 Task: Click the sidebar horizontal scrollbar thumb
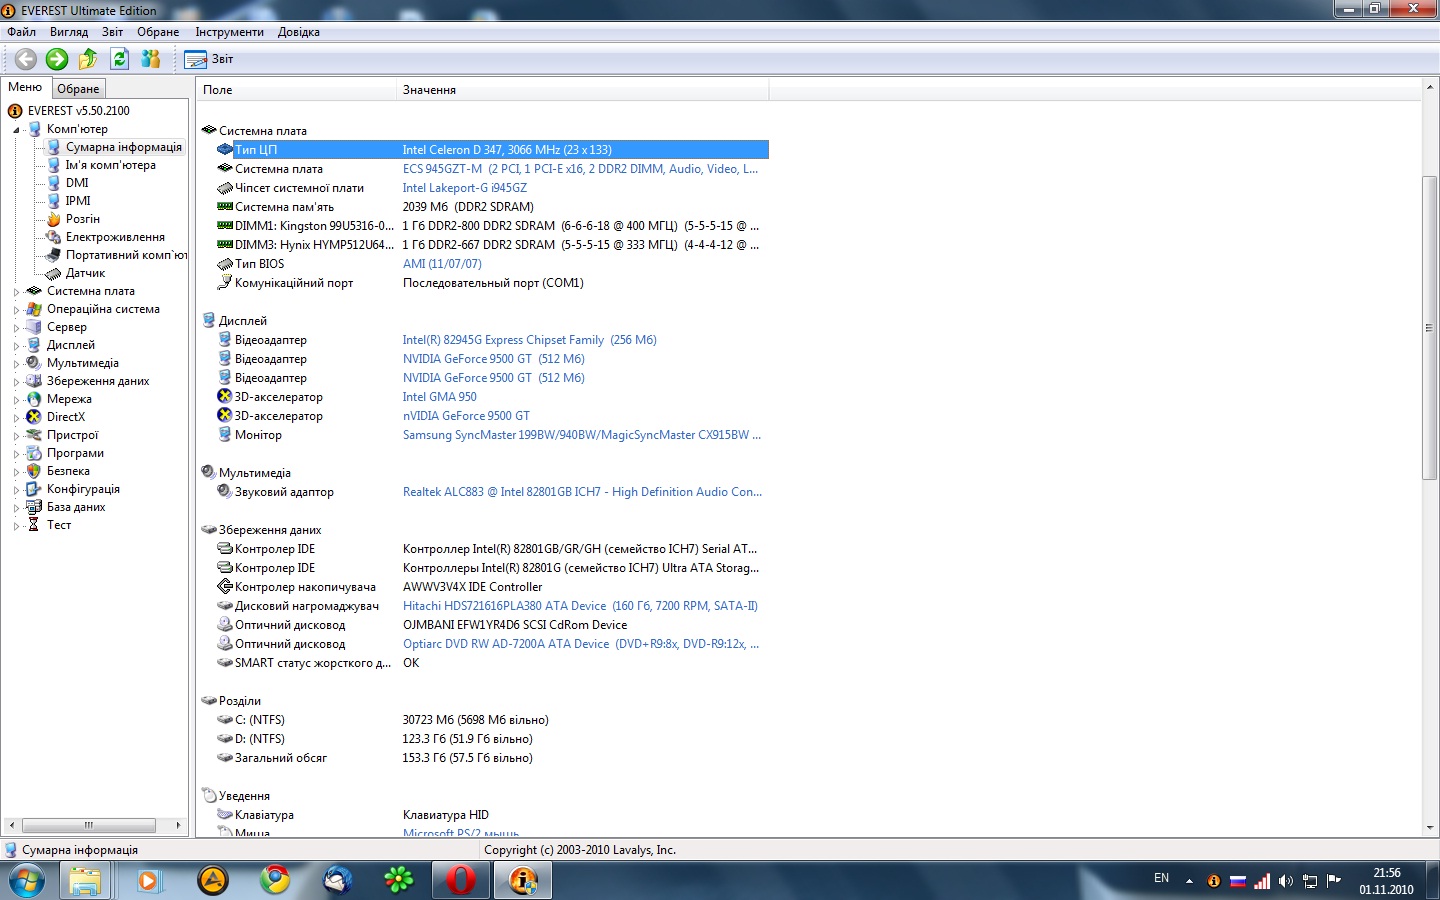(x=88, y=825)
